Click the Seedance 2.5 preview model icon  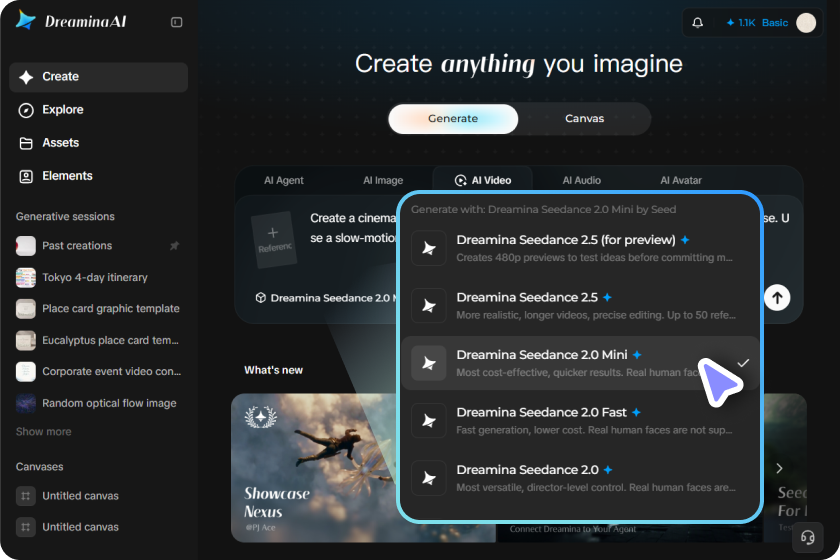(429, 248)
